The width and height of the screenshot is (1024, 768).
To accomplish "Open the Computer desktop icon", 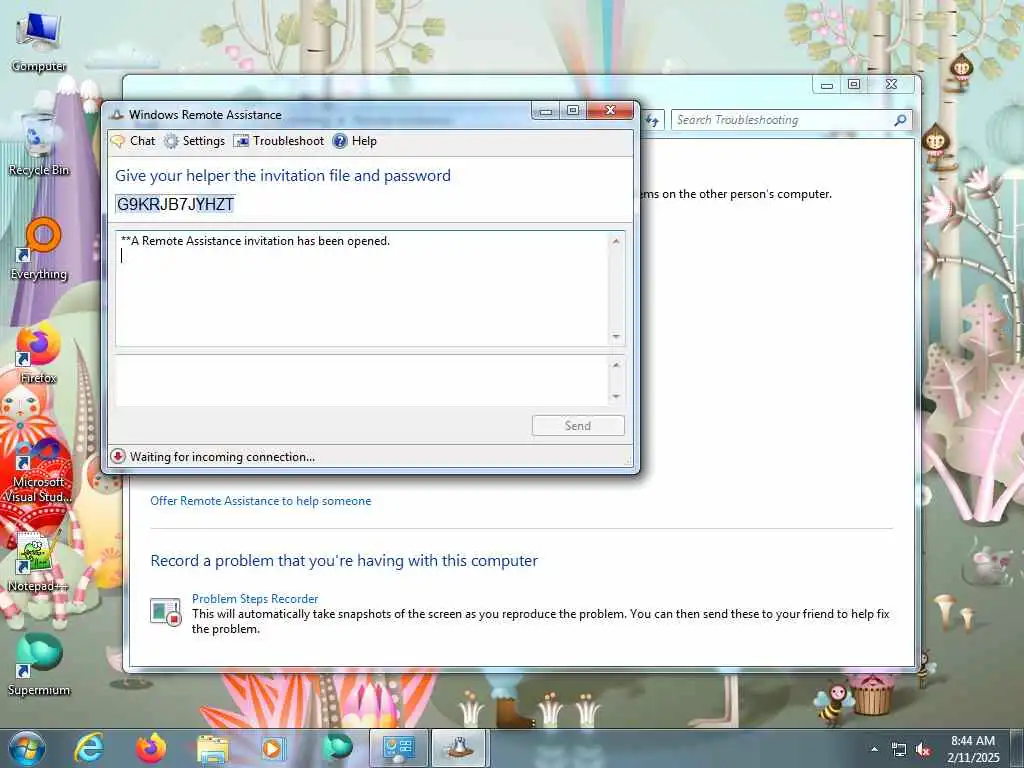I will 39,42.
